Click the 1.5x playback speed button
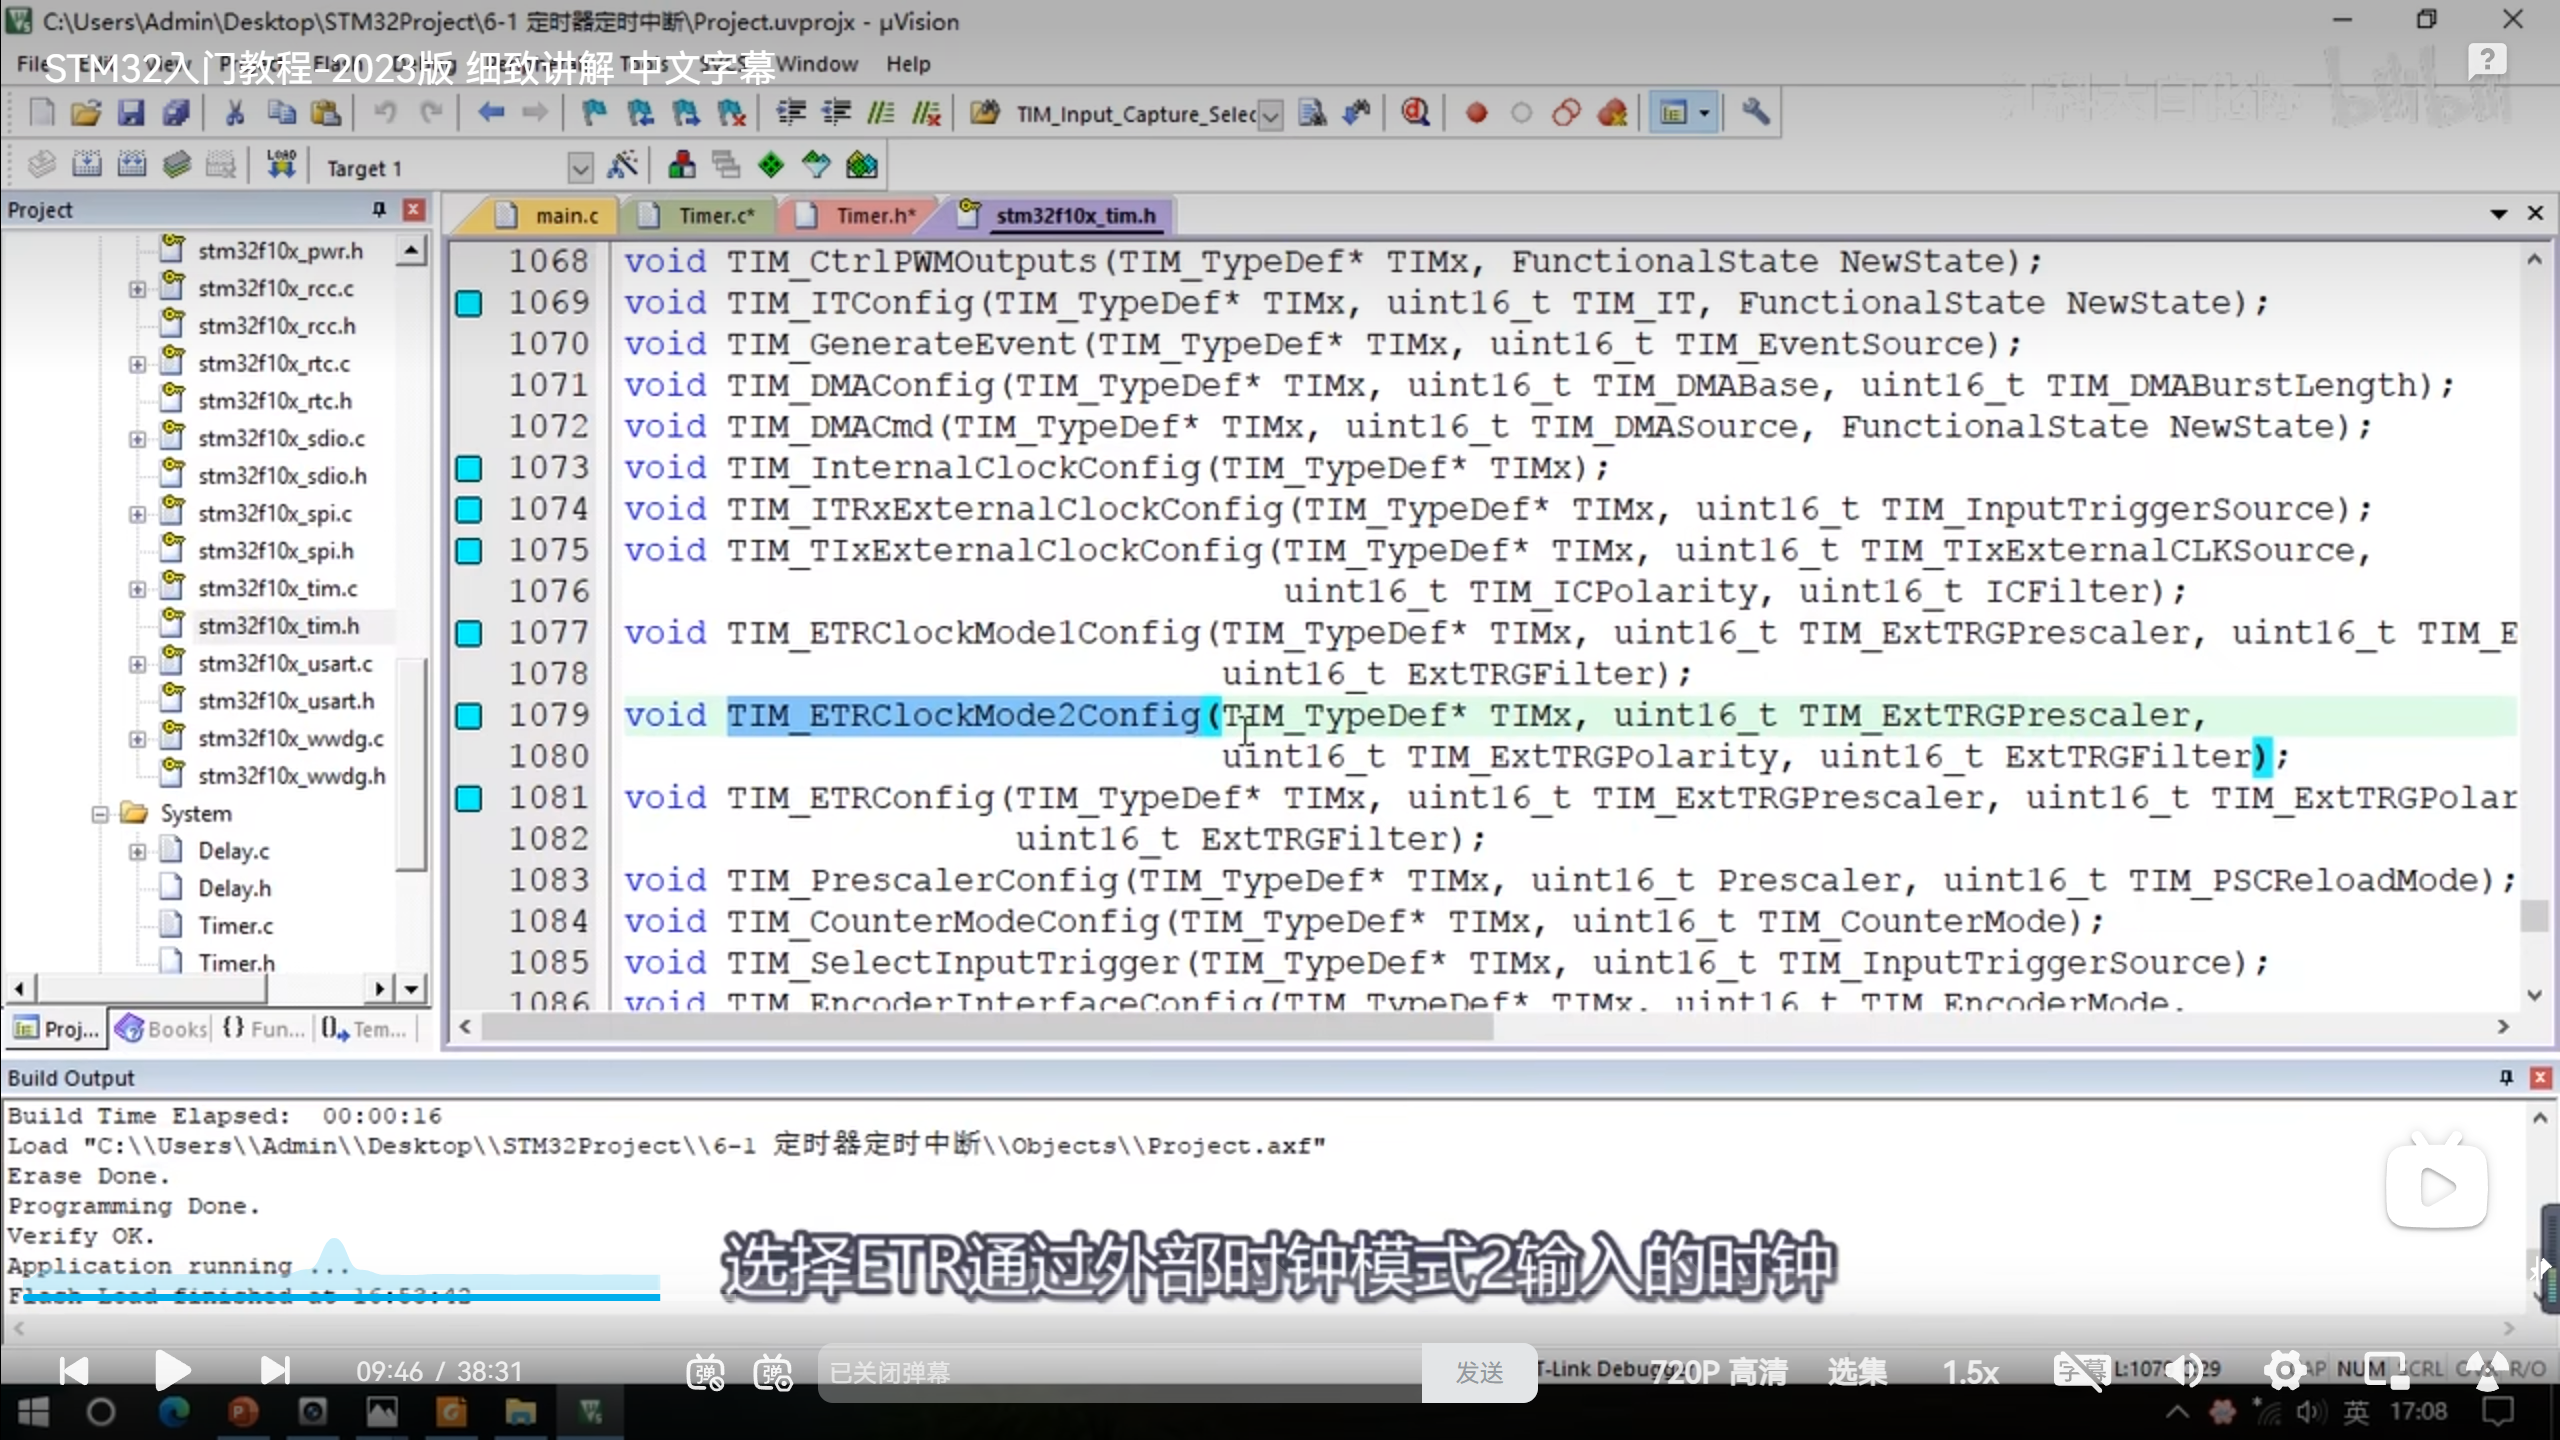Viewport: 2560px width, 1440px height. [1969, 1372]
